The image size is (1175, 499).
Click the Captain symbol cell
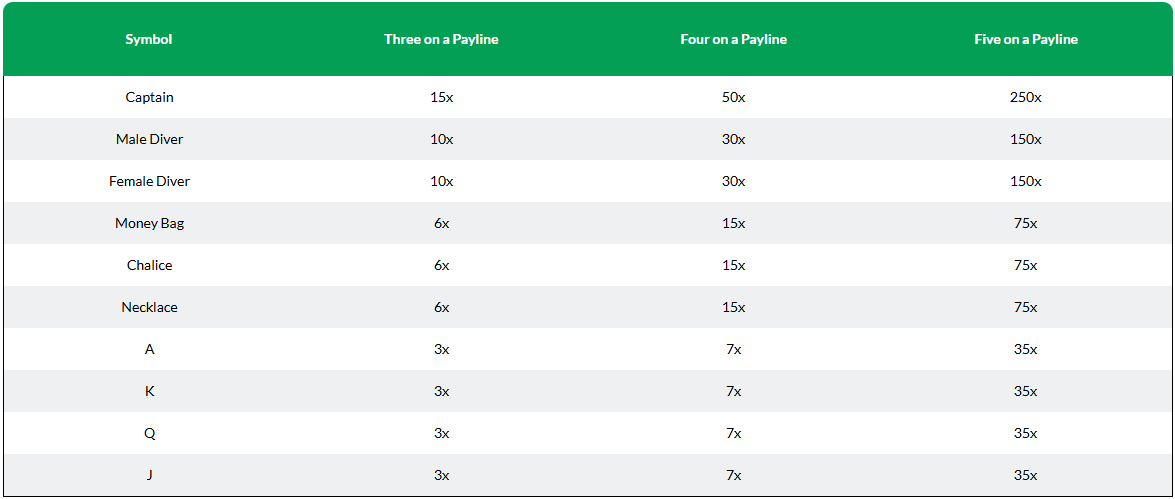(149, 97)
